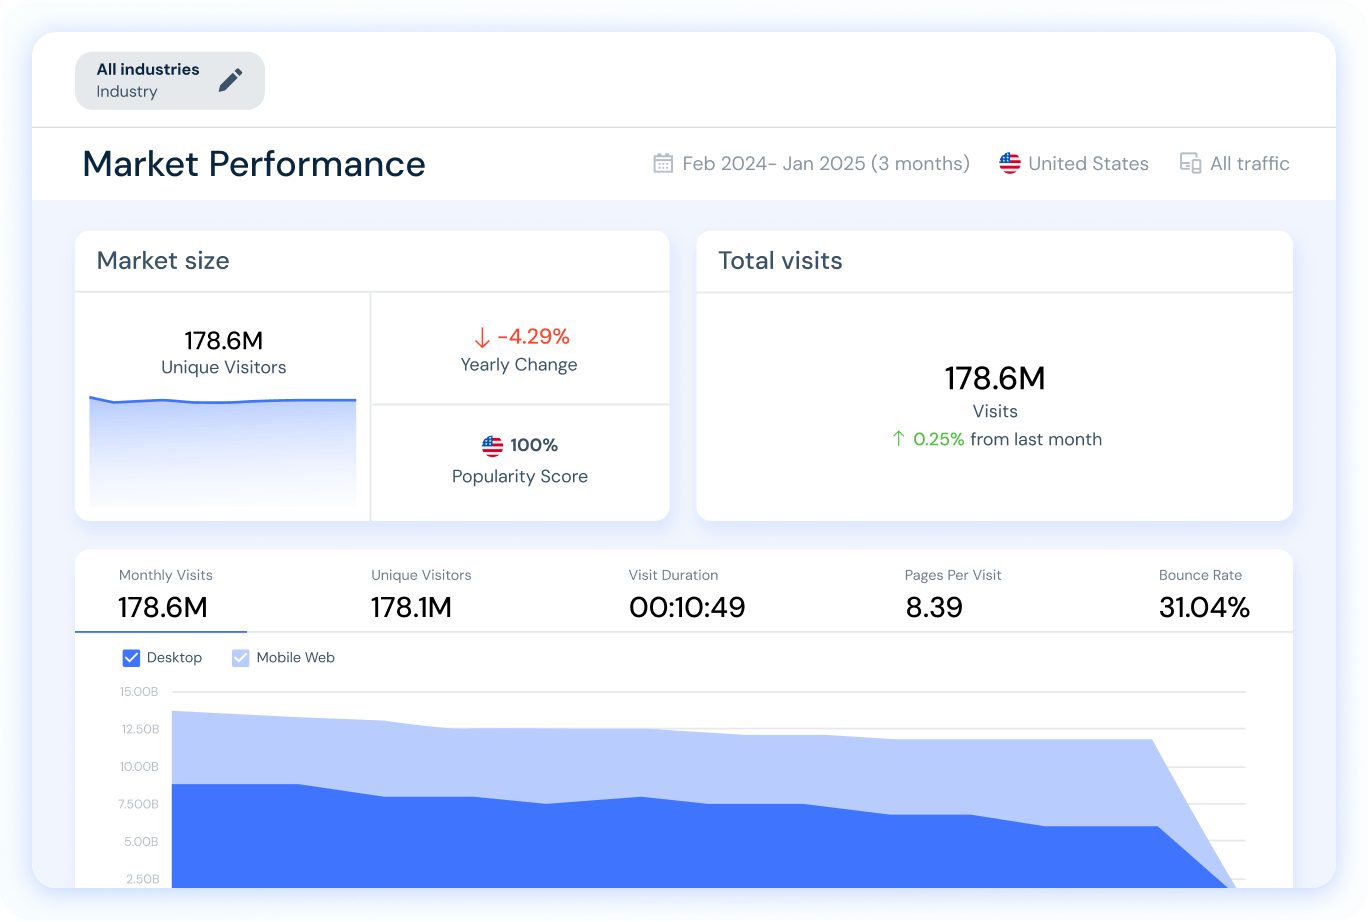Click the Unique Visitors sparkline chart

coord(222,450)
